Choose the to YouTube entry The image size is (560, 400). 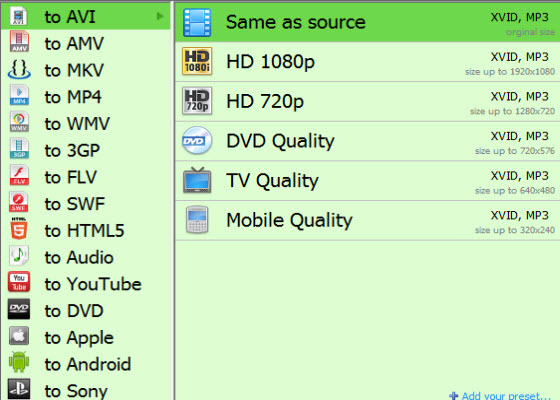pyautogui.click(x=86, y=284)
